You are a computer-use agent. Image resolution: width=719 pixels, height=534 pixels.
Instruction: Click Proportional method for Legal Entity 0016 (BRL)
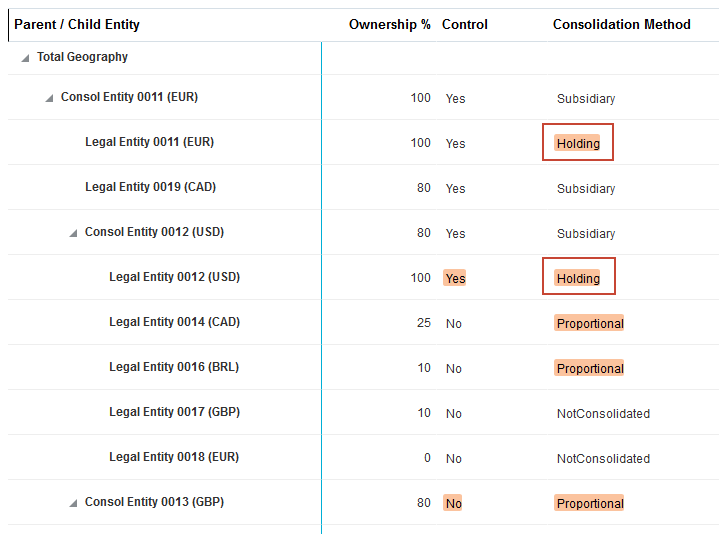[590, 368]
